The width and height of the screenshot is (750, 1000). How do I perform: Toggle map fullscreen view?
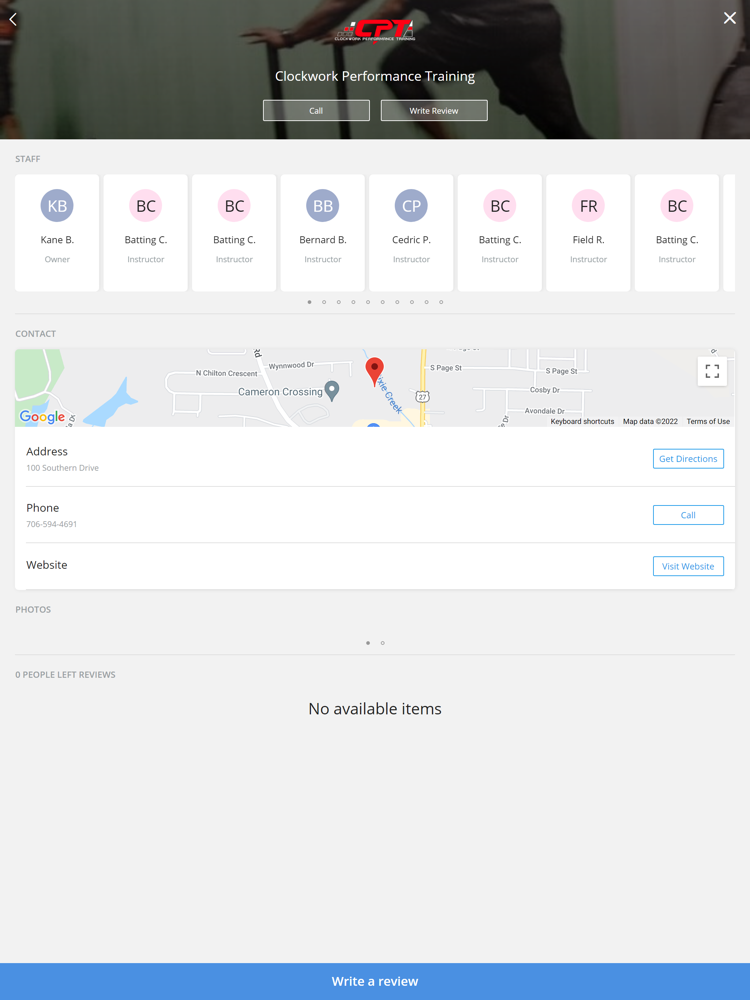[x=712, y=371]
